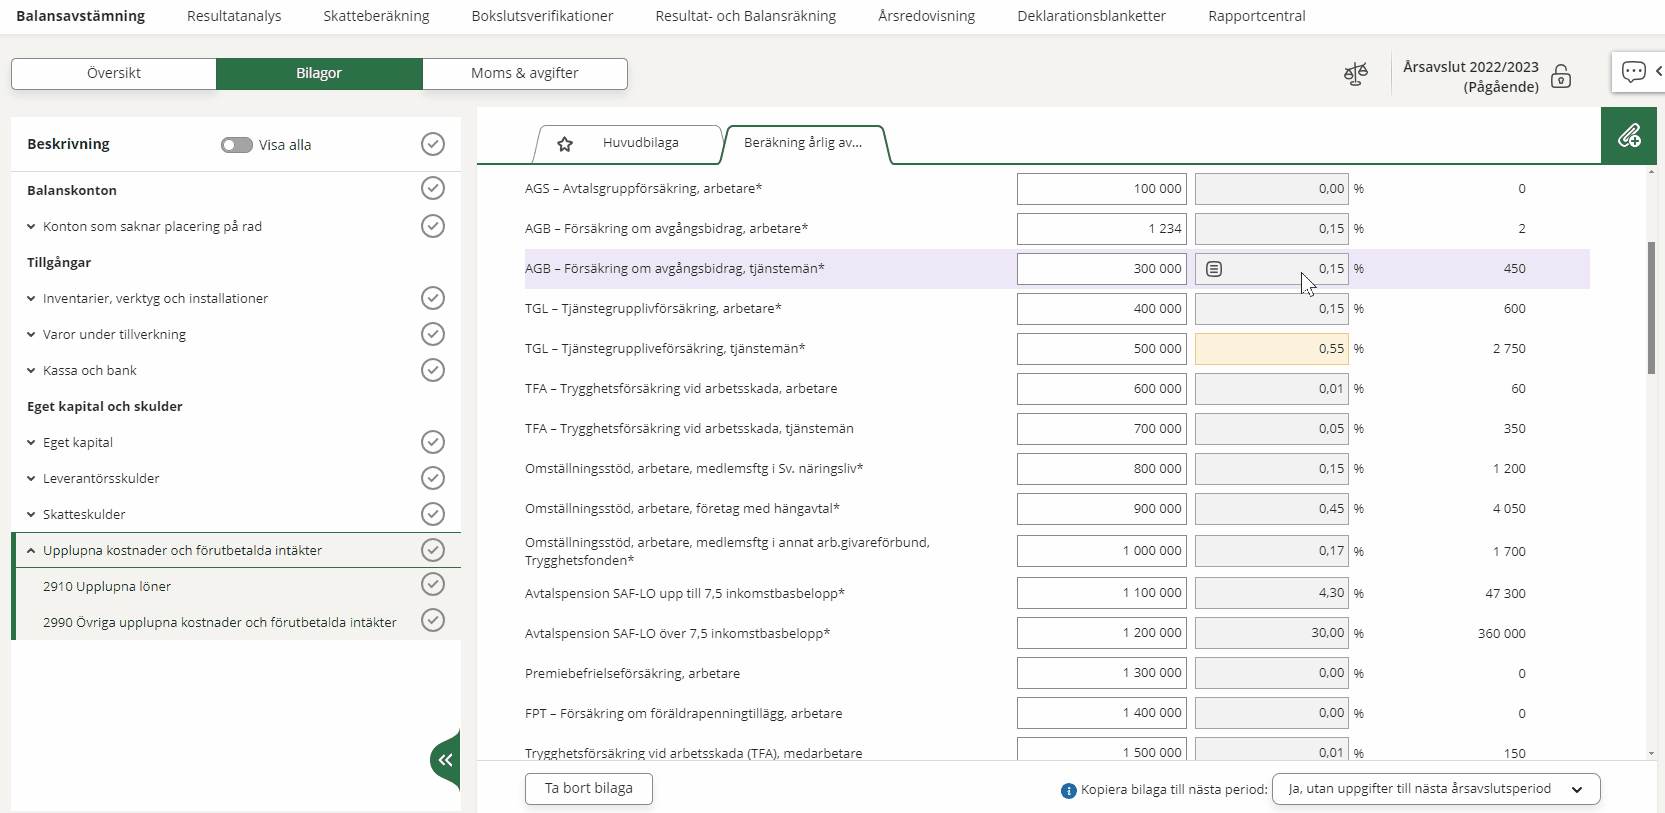1665x813 pixels.
Task: Click the balance scale icon
Action: 1355,75
